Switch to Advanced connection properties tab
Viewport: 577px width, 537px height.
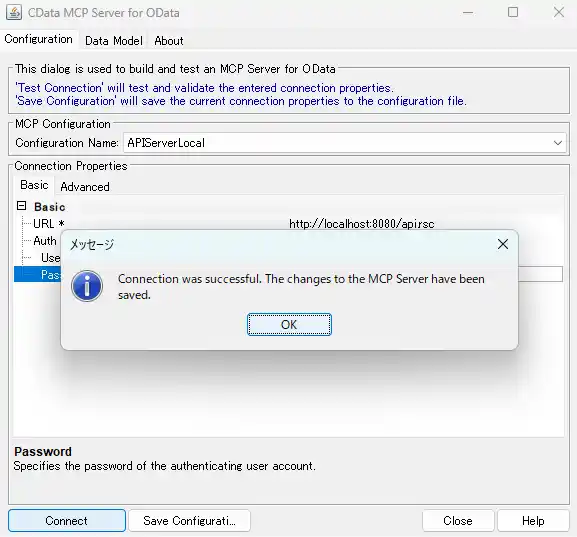coord(85,187)
